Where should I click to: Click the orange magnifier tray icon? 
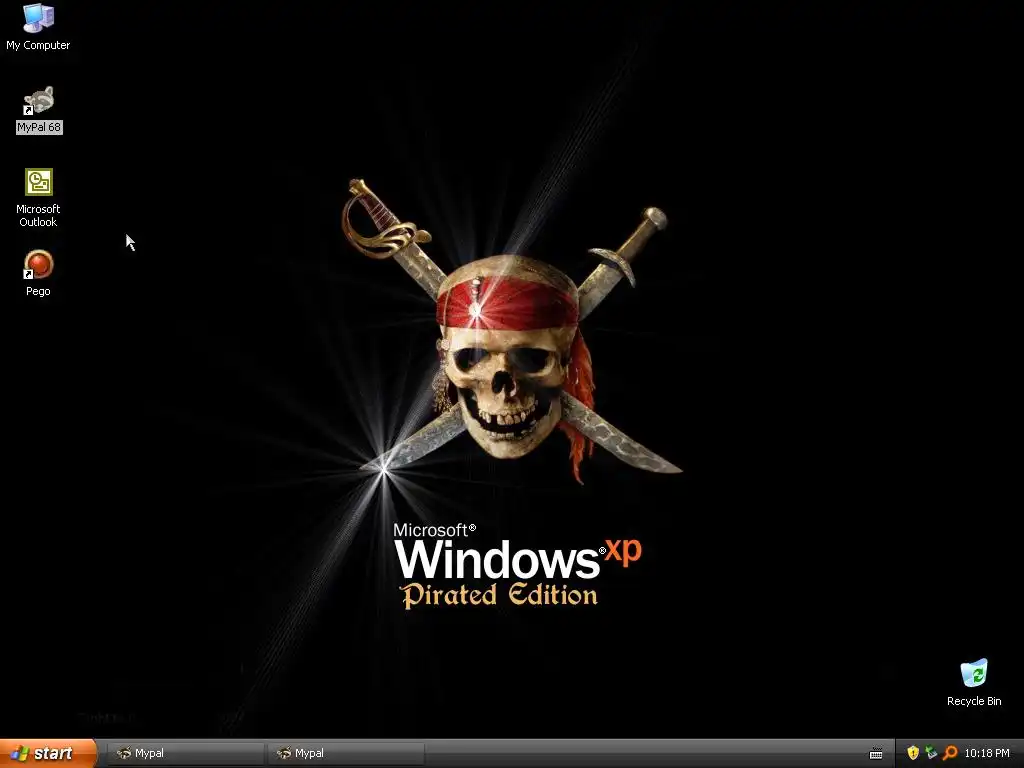tap(950, 753)
